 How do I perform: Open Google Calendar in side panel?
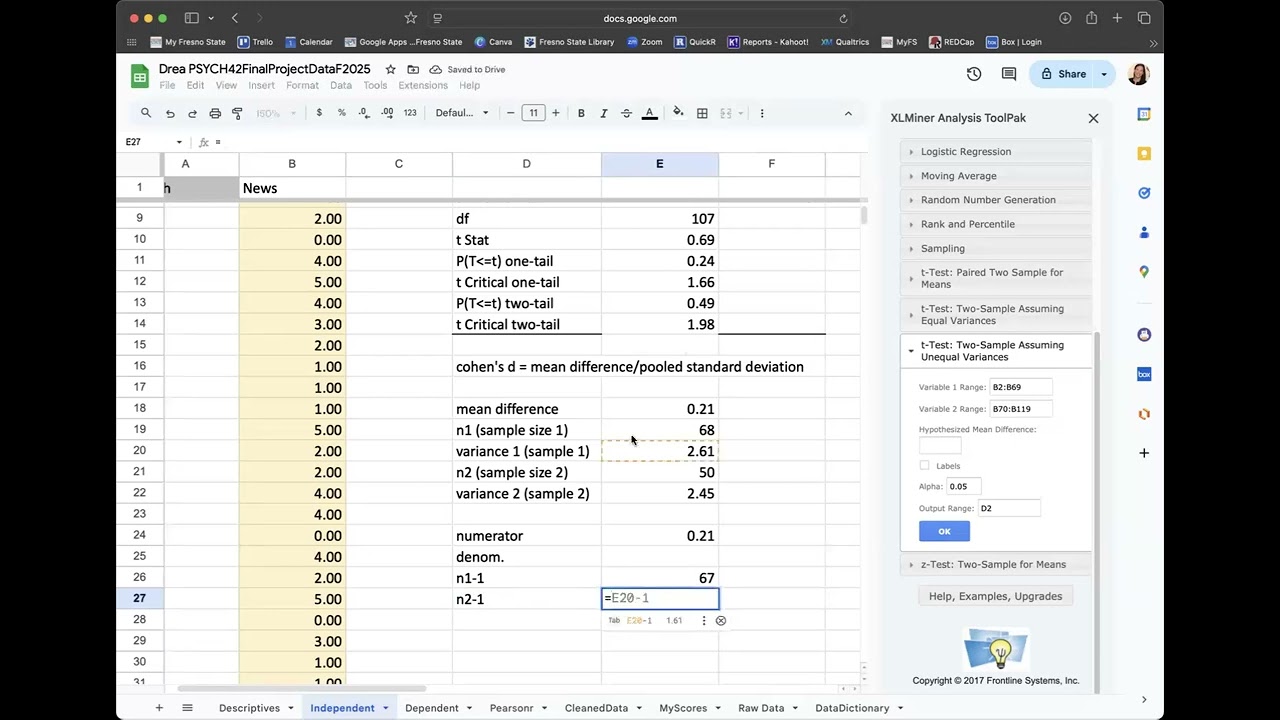coord(1144,114)
